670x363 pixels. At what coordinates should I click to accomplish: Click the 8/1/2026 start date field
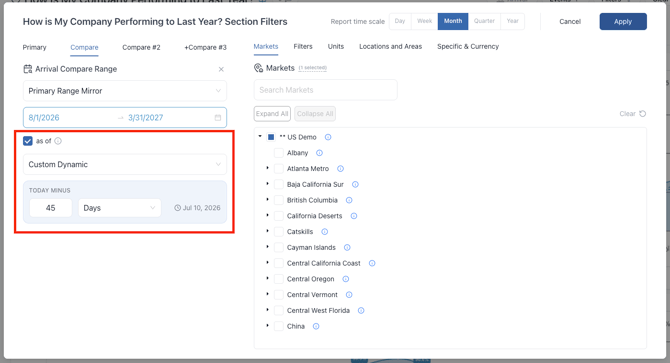point(44,117)
